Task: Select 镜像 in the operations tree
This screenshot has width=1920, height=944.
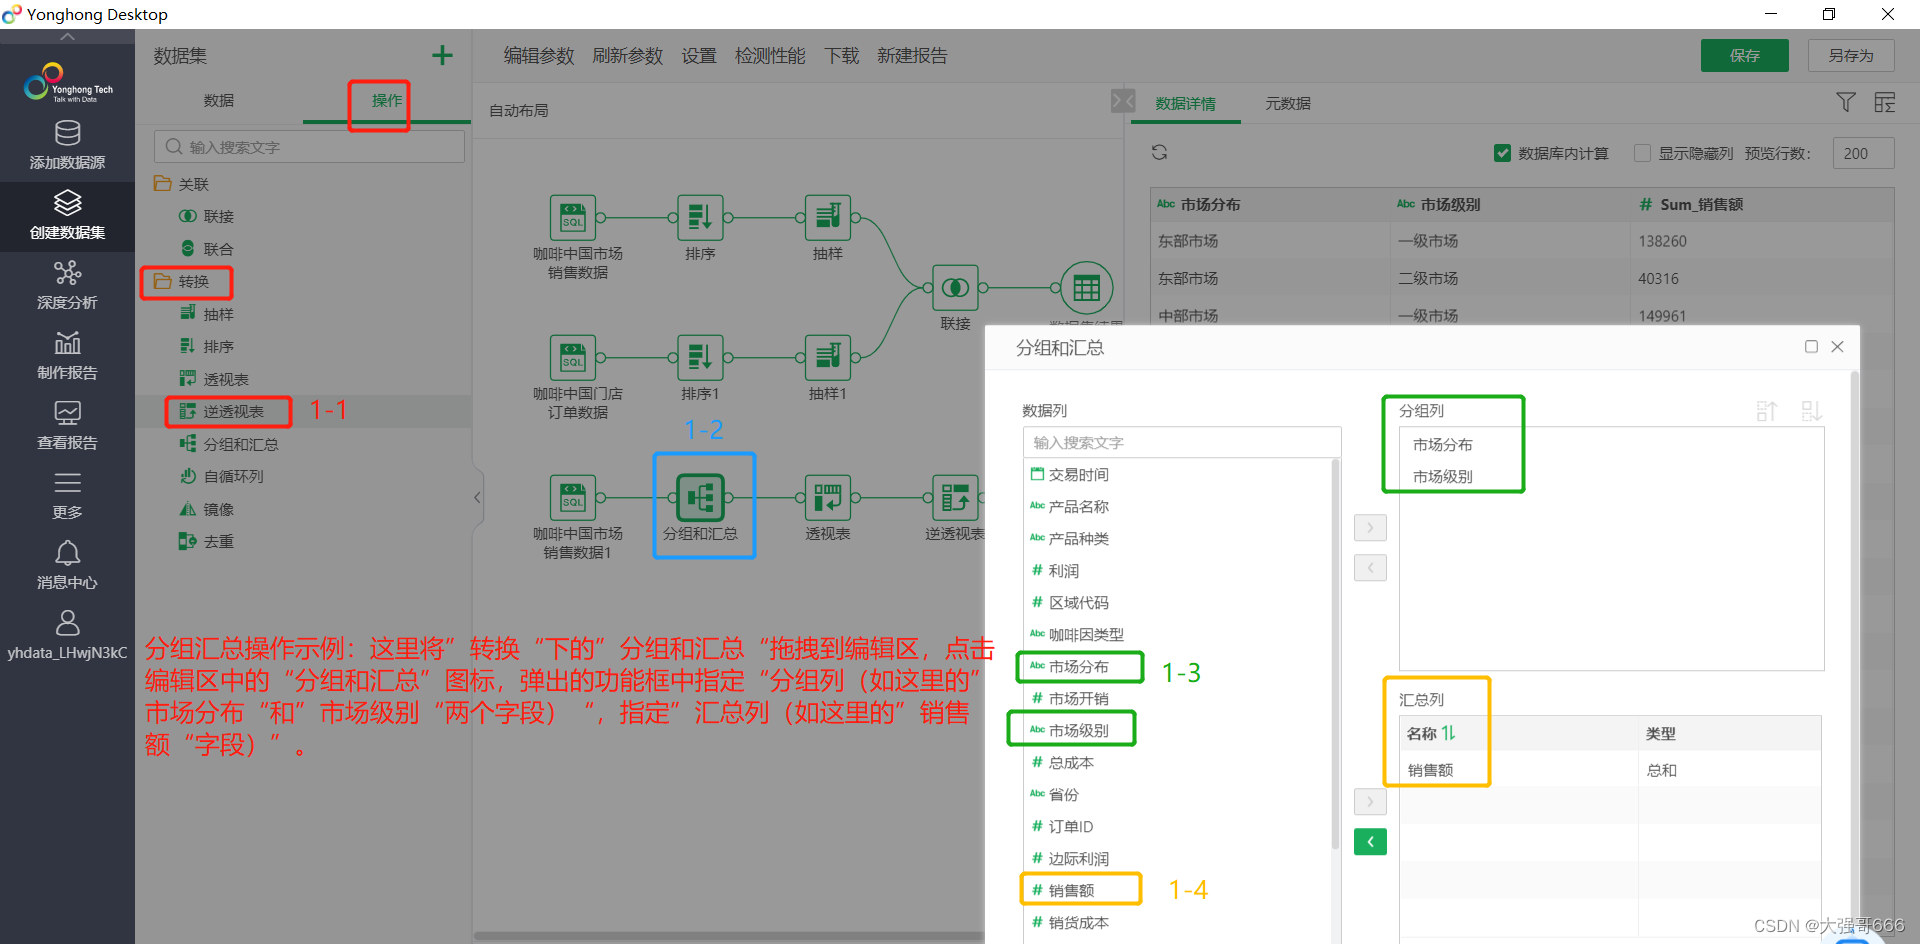Action: (207, 509)
